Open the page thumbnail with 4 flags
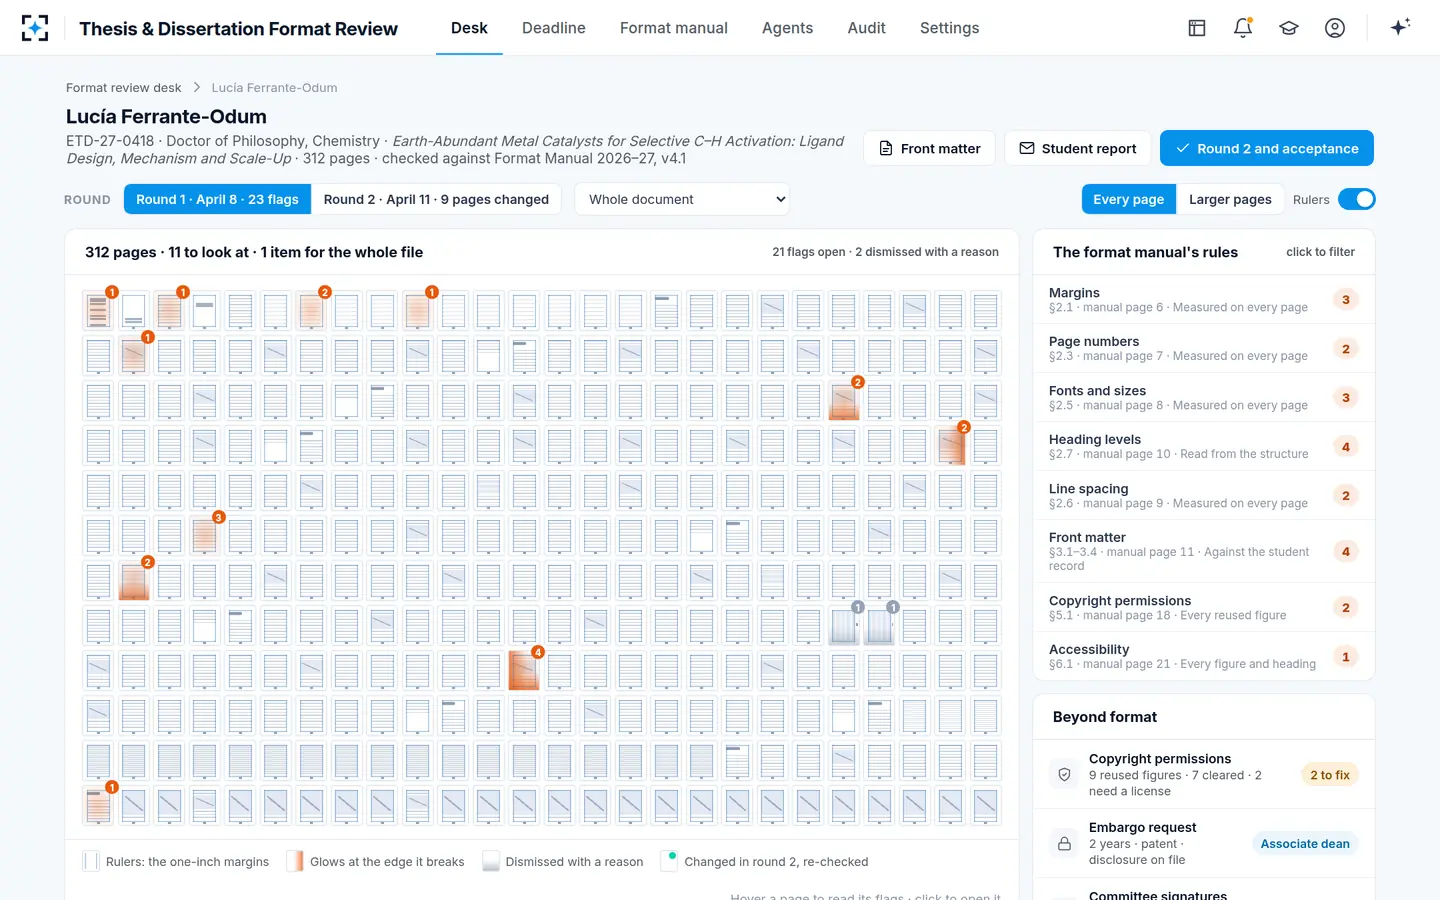The width and height of the screenshot is (1440, 900). 524,670
